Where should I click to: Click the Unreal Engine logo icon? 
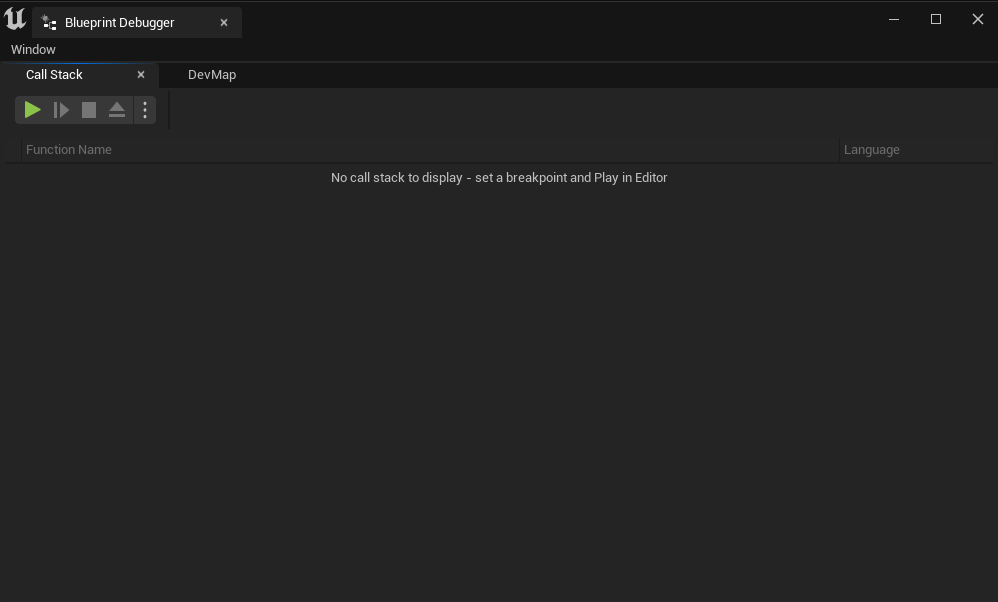pos(15,18)
